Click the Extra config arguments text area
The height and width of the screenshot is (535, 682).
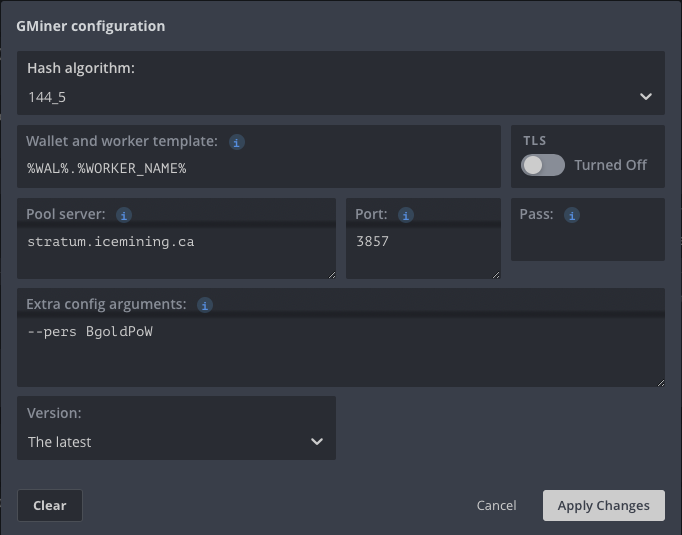point(340,350)
